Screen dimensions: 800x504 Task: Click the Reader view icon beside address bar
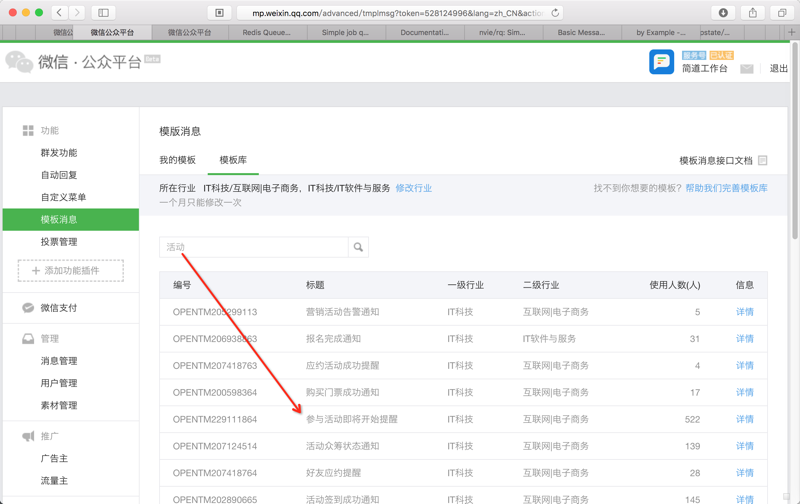point(219,13)
